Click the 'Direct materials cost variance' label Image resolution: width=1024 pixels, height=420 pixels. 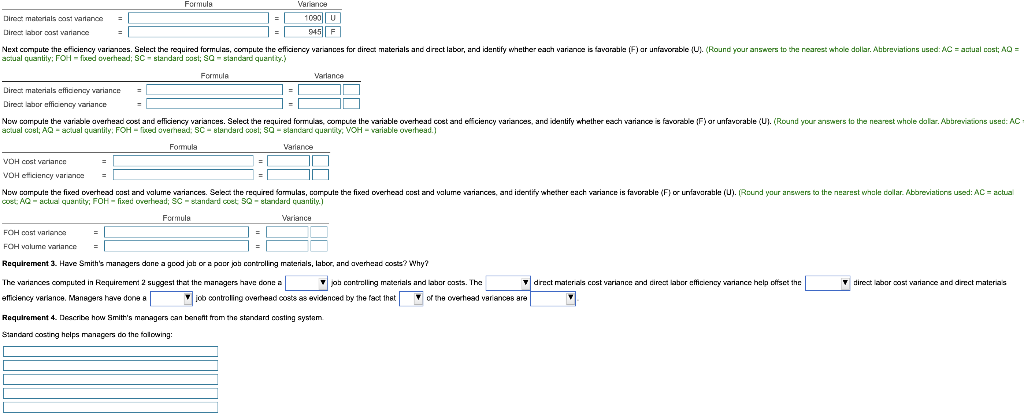[53, 18]
